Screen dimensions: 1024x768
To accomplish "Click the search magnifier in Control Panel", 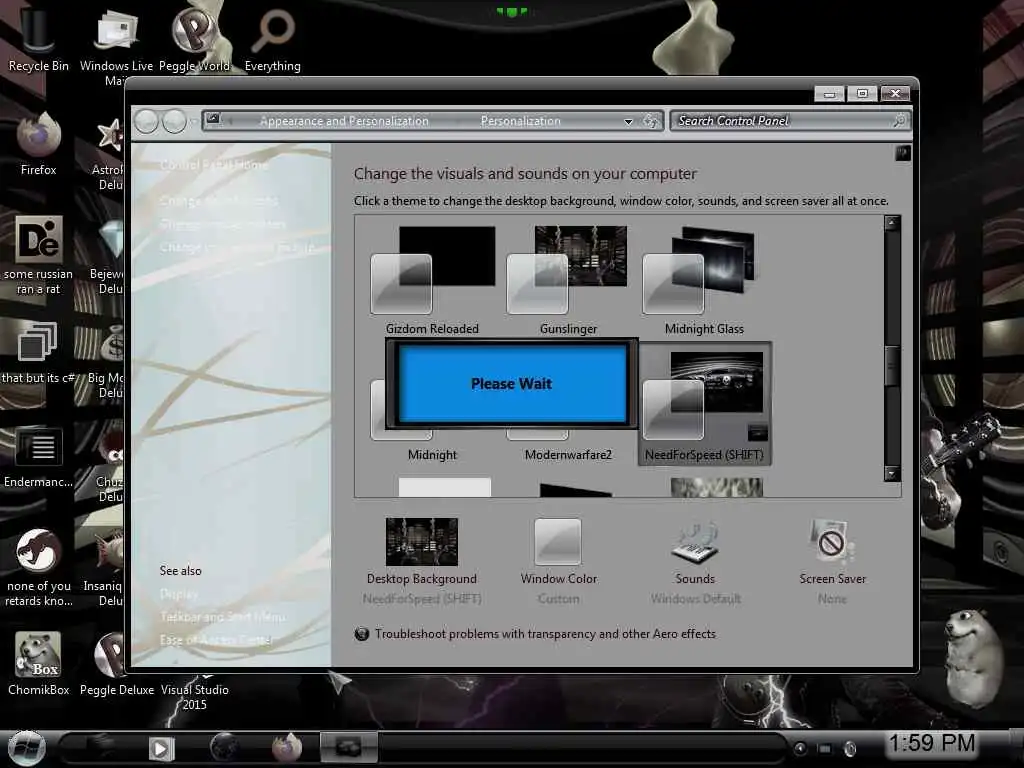I will (x=899, y=121).
